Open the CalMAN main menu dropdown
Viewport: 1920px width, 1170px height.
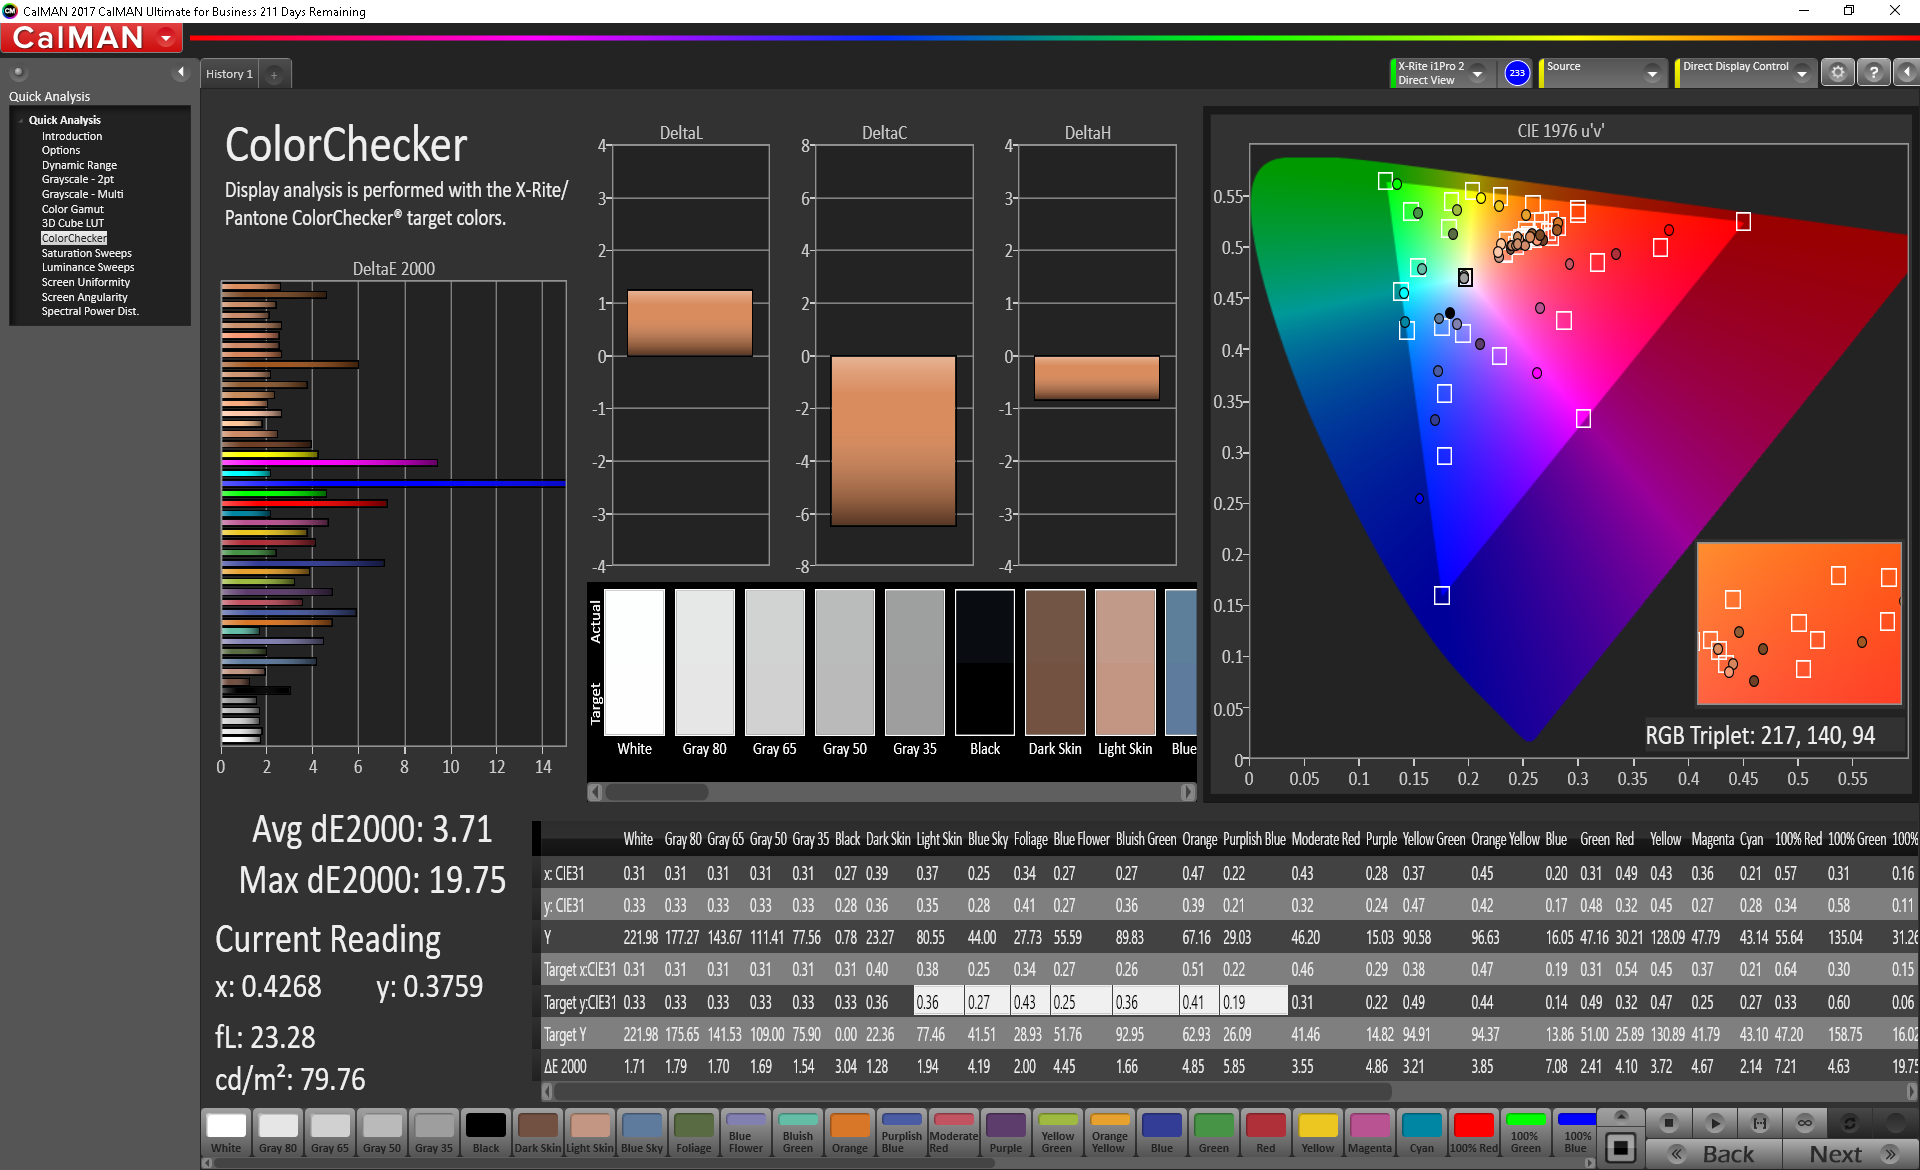(166, 38)
